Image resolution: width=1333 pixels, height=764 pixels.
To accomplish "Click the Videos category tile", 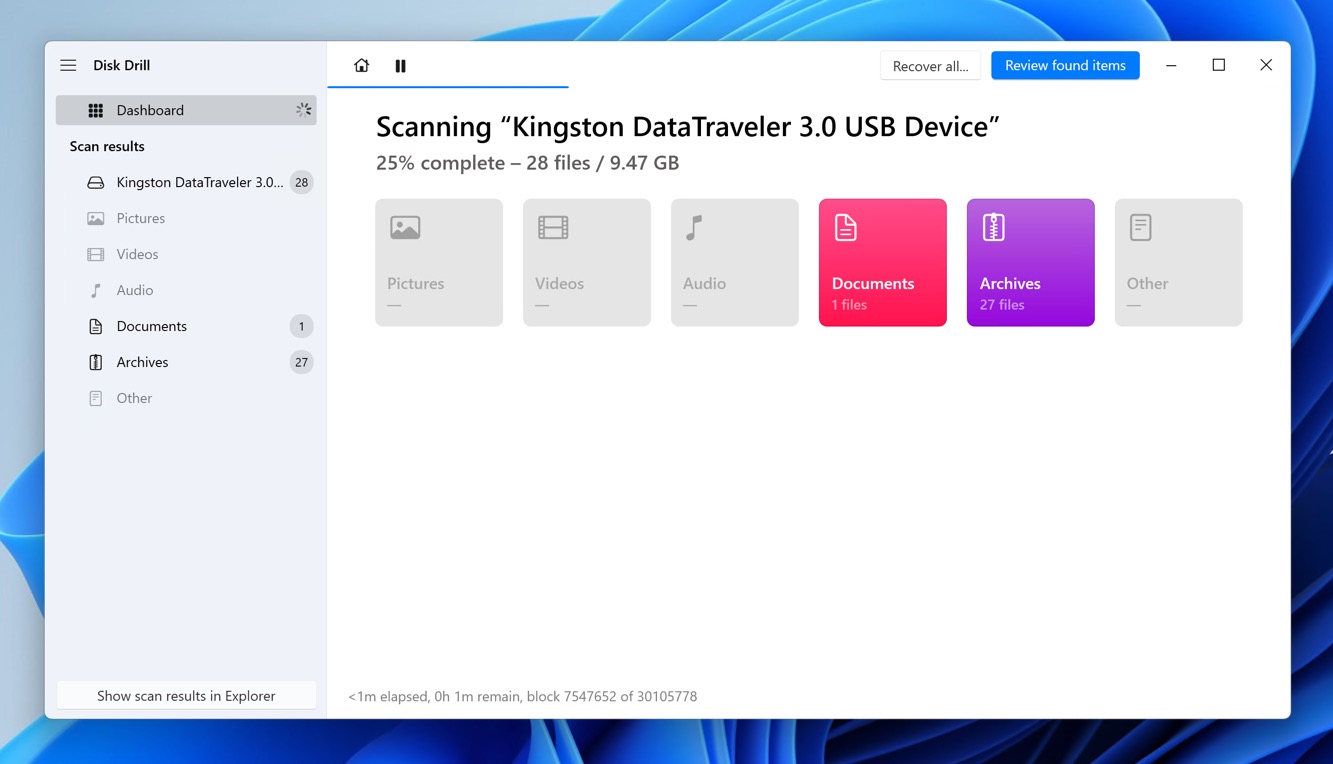I will point(587,262).
